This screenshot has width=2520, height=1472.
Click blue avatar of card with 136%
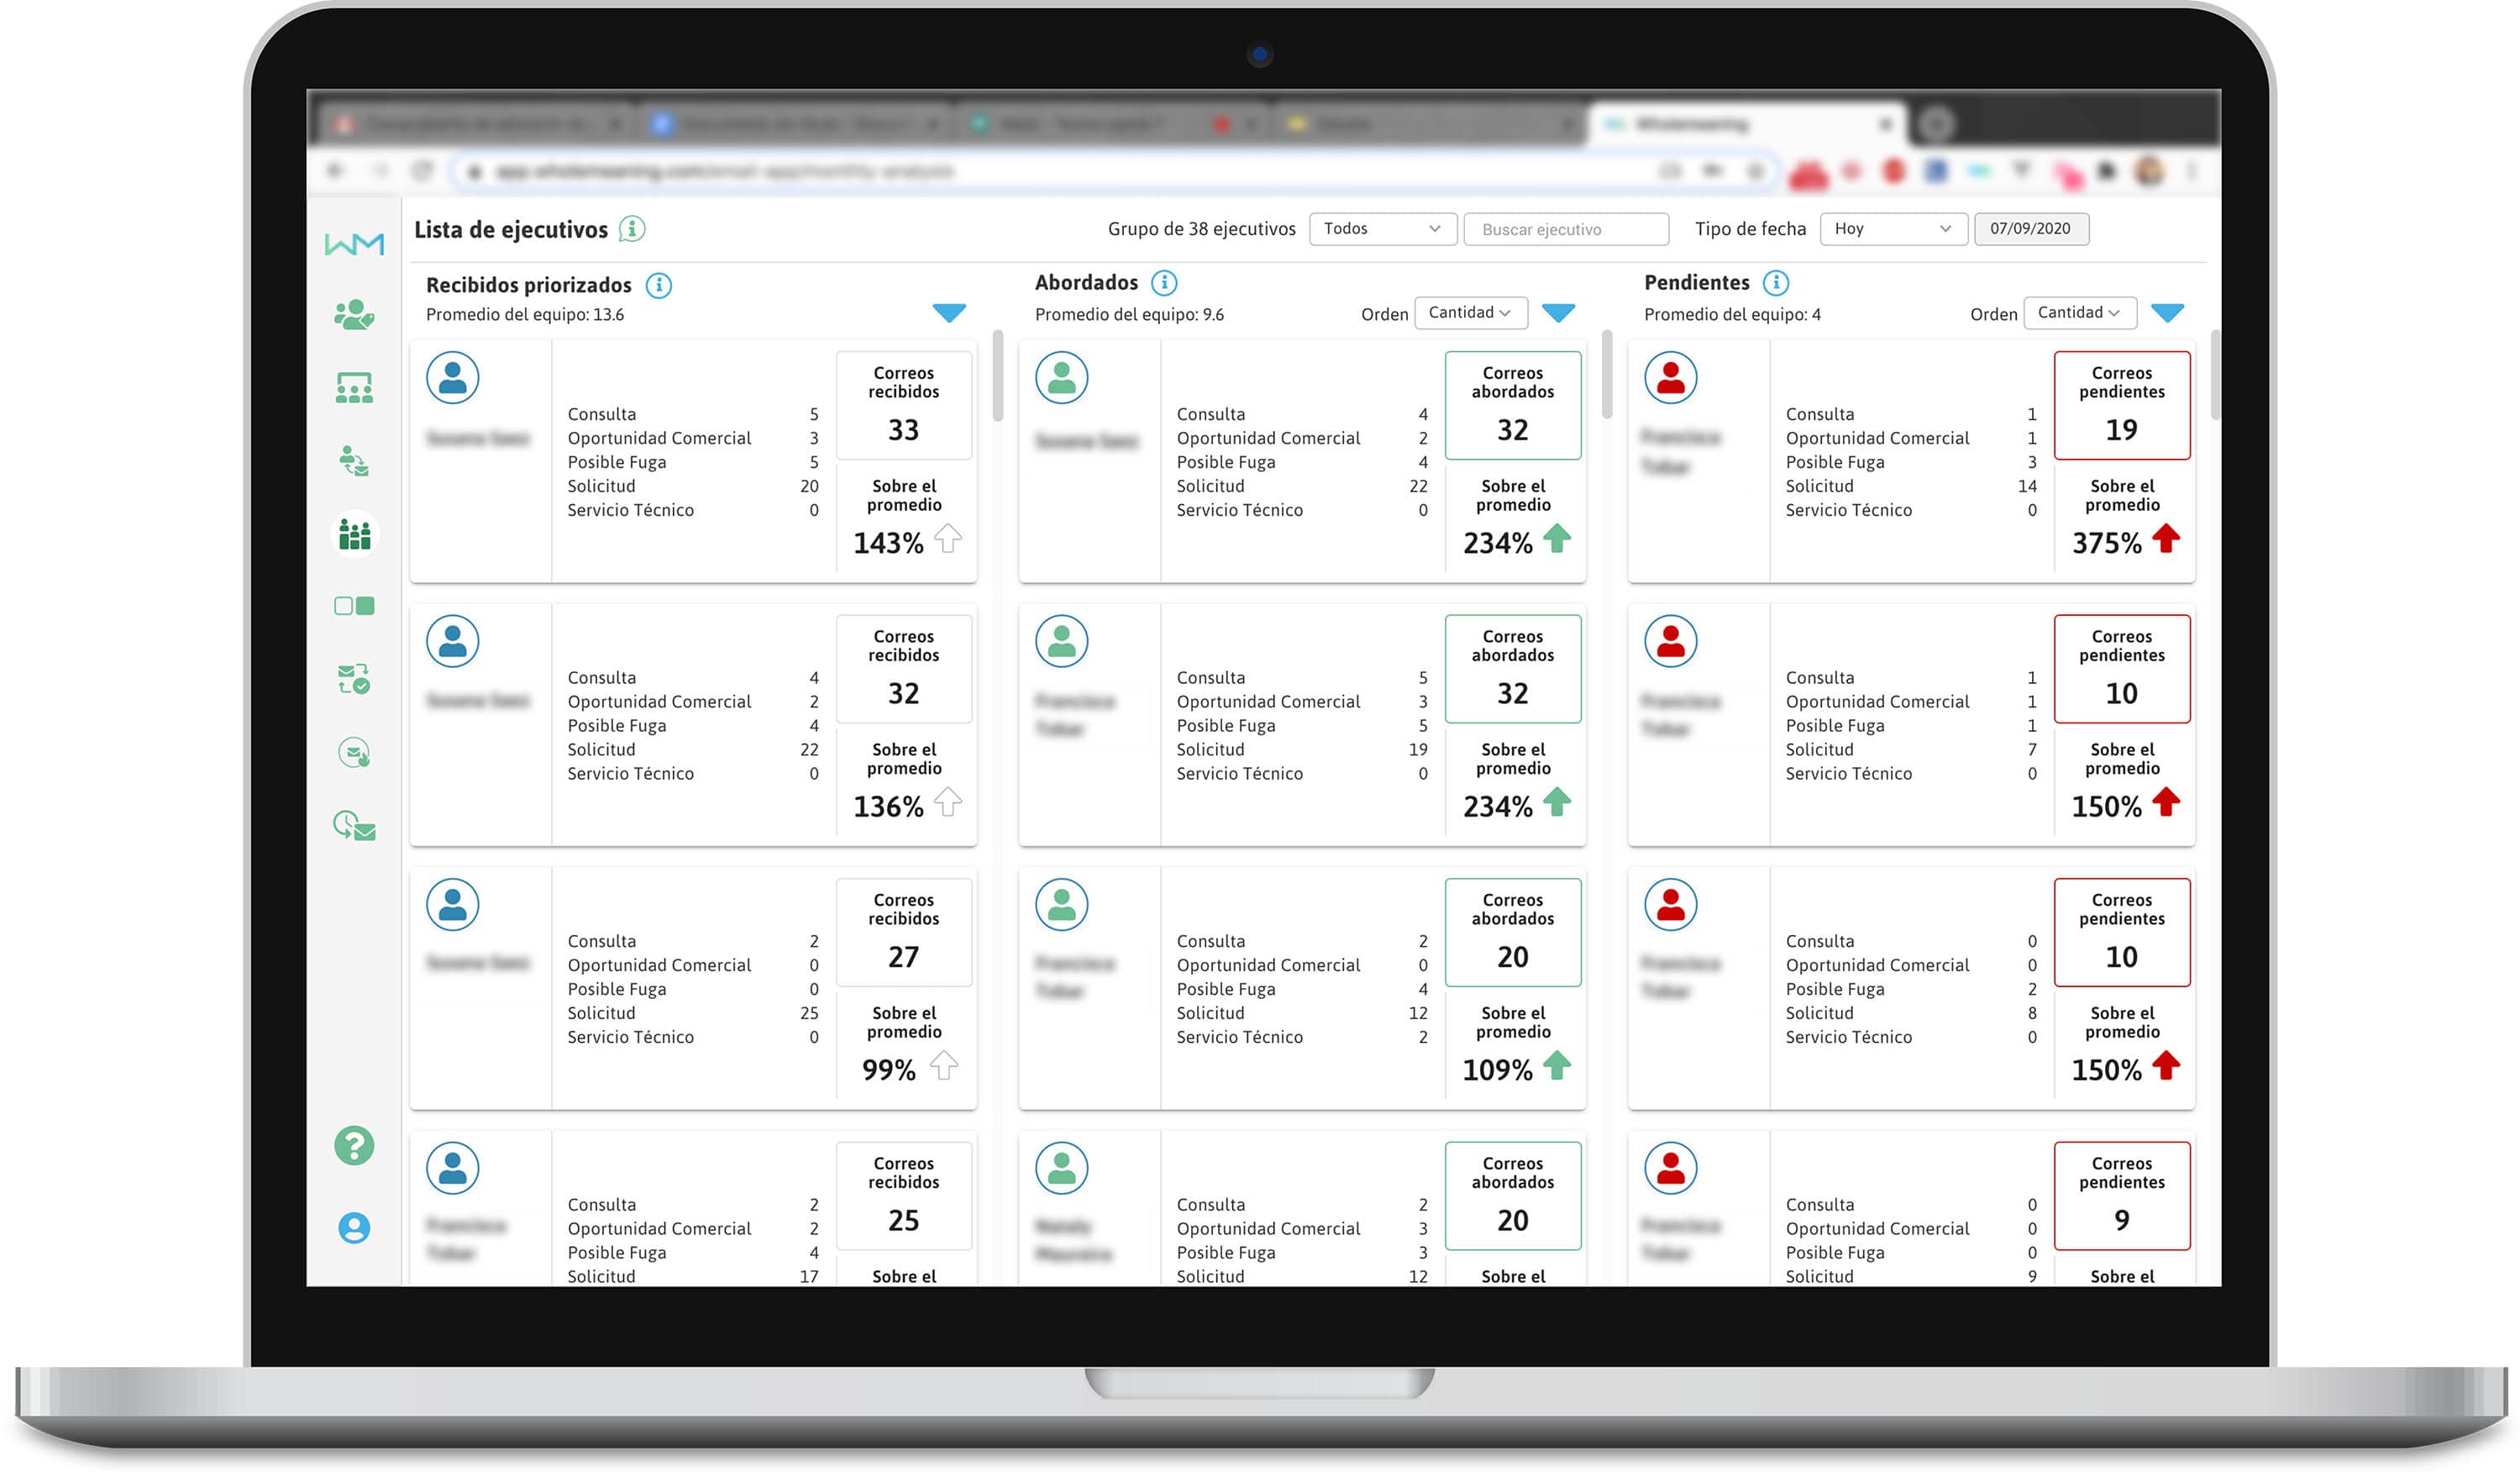453,641
